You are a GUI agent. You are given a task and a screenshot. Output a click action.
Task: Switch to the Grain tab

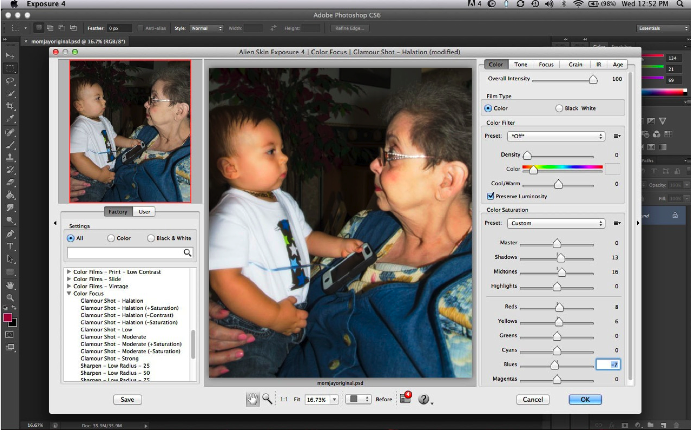[575, 64]
